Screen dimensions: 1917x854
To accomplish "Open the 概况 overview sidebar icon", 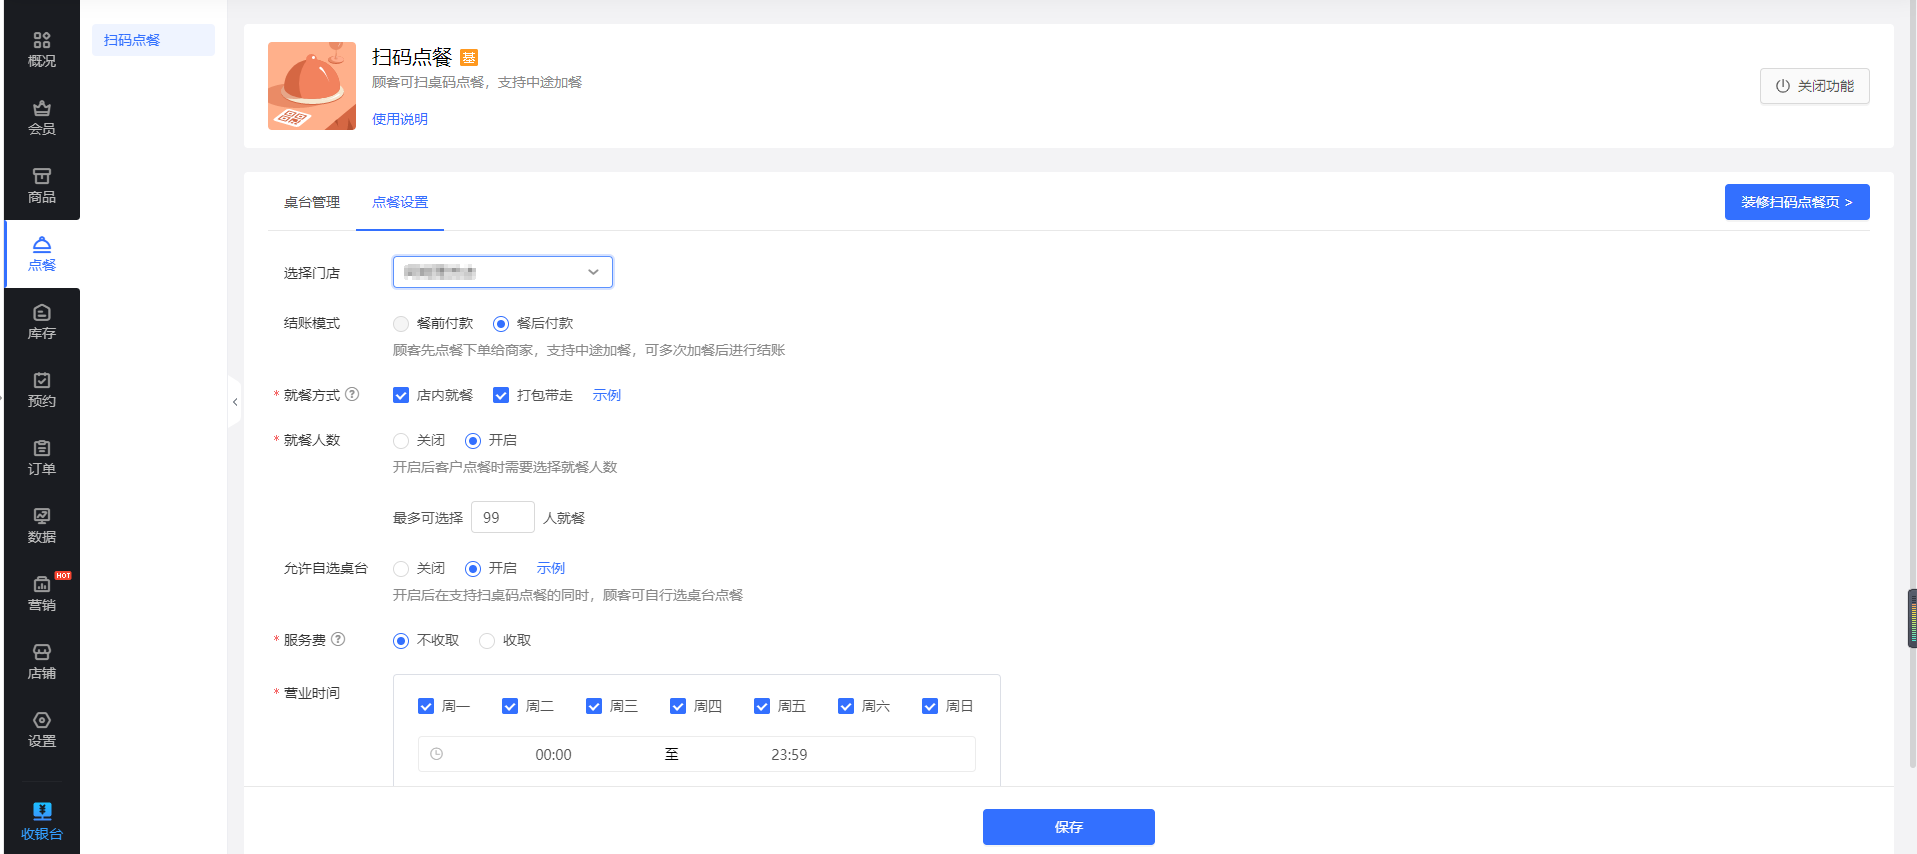I will coord(42,50).
